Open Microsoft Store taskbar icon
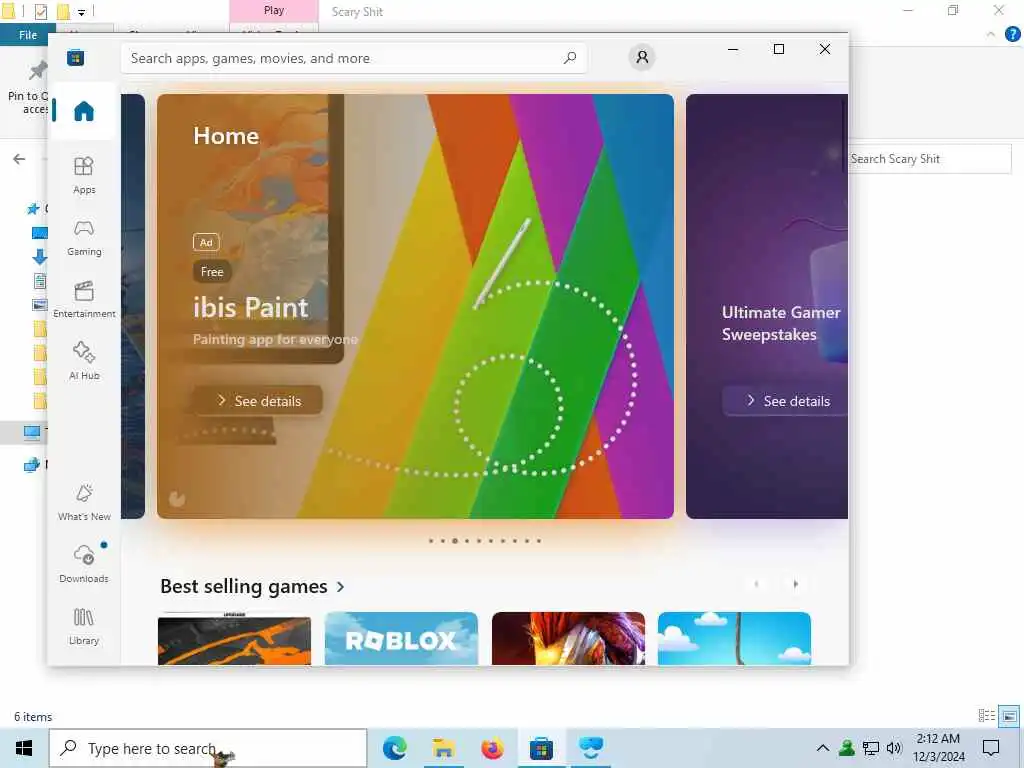This screenshot has height=768, width=1024. (x=541, y=748)
